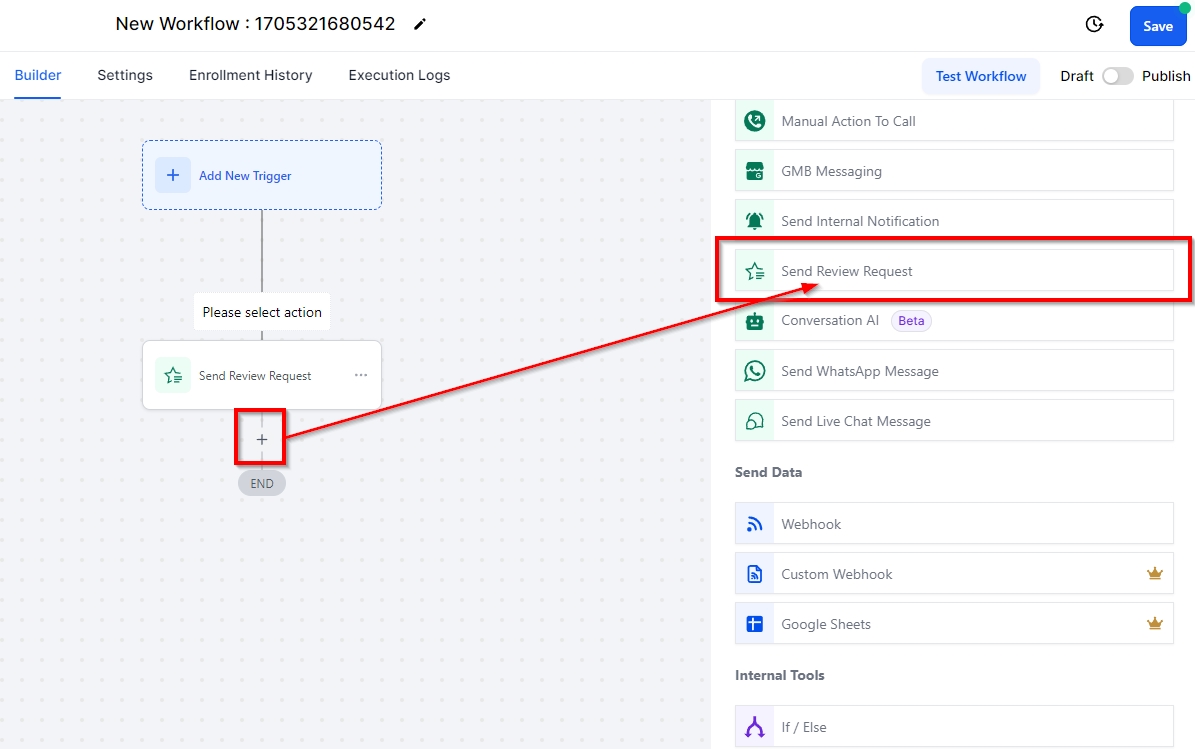Screen dimensions: 1195x749
Task: Pick the Send Internal Notification bell icon
Action: (x=755, y=221)
